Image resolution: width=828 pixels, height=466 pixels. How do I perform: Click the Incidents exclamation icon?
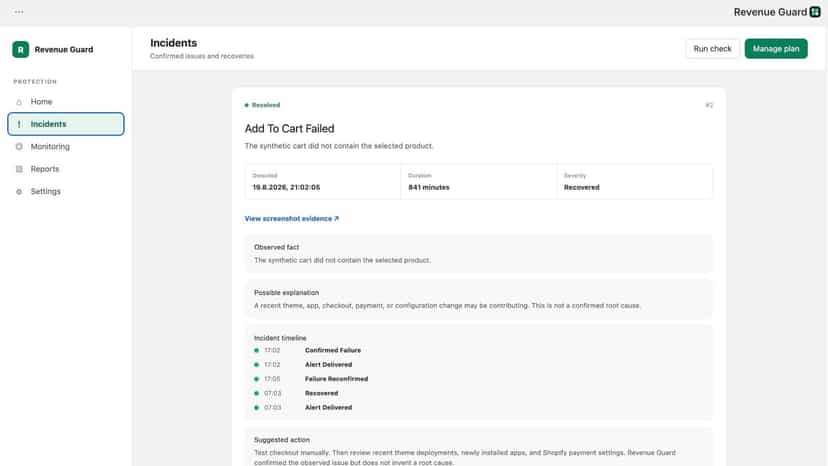[x=19, y=124]
